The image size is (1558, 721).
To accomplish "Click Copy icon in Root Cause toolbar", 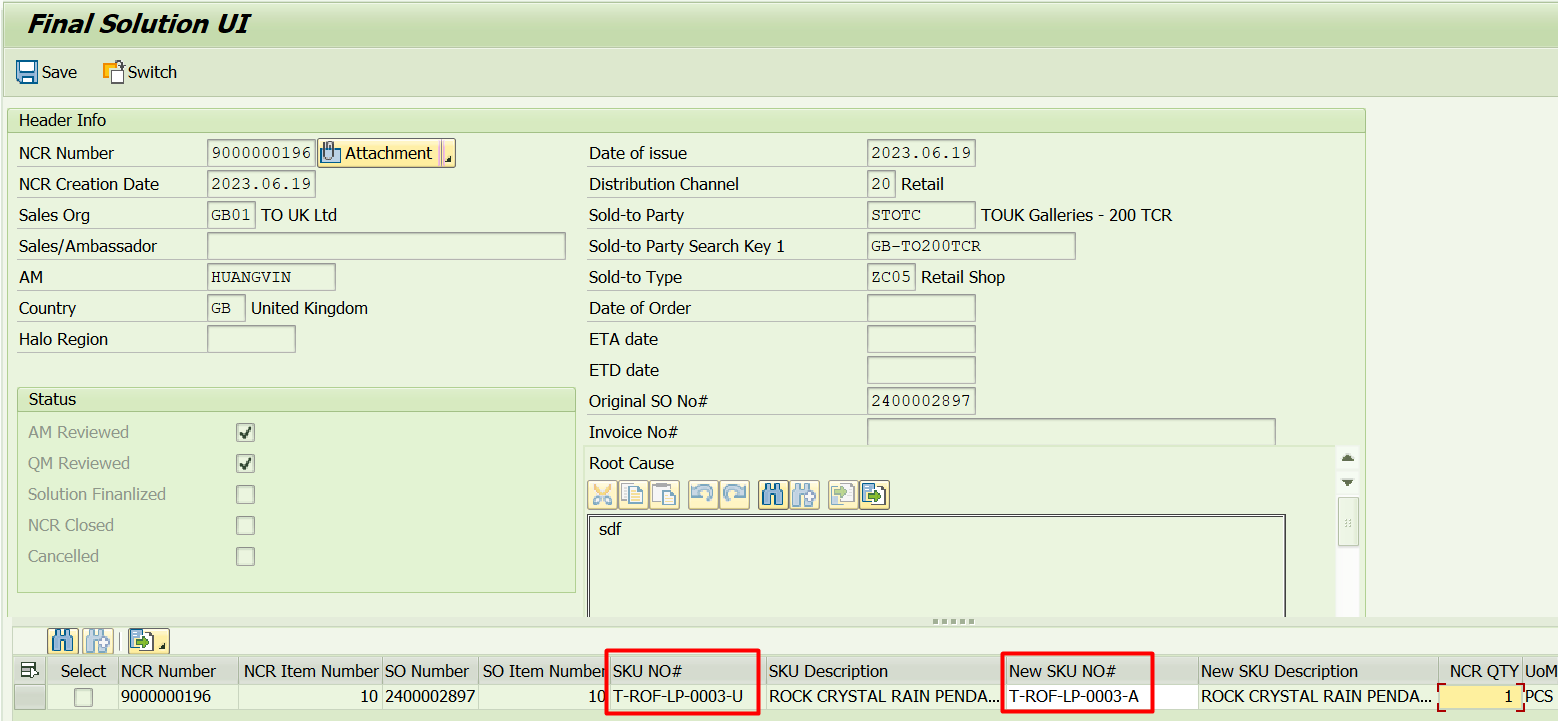I will pyautogui.click(x=633, y=494).
